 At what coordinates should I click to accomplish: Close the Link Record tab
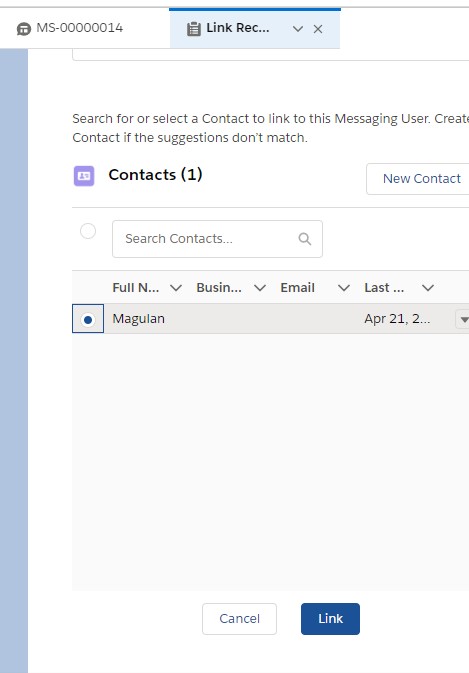[x=318, y=29]
